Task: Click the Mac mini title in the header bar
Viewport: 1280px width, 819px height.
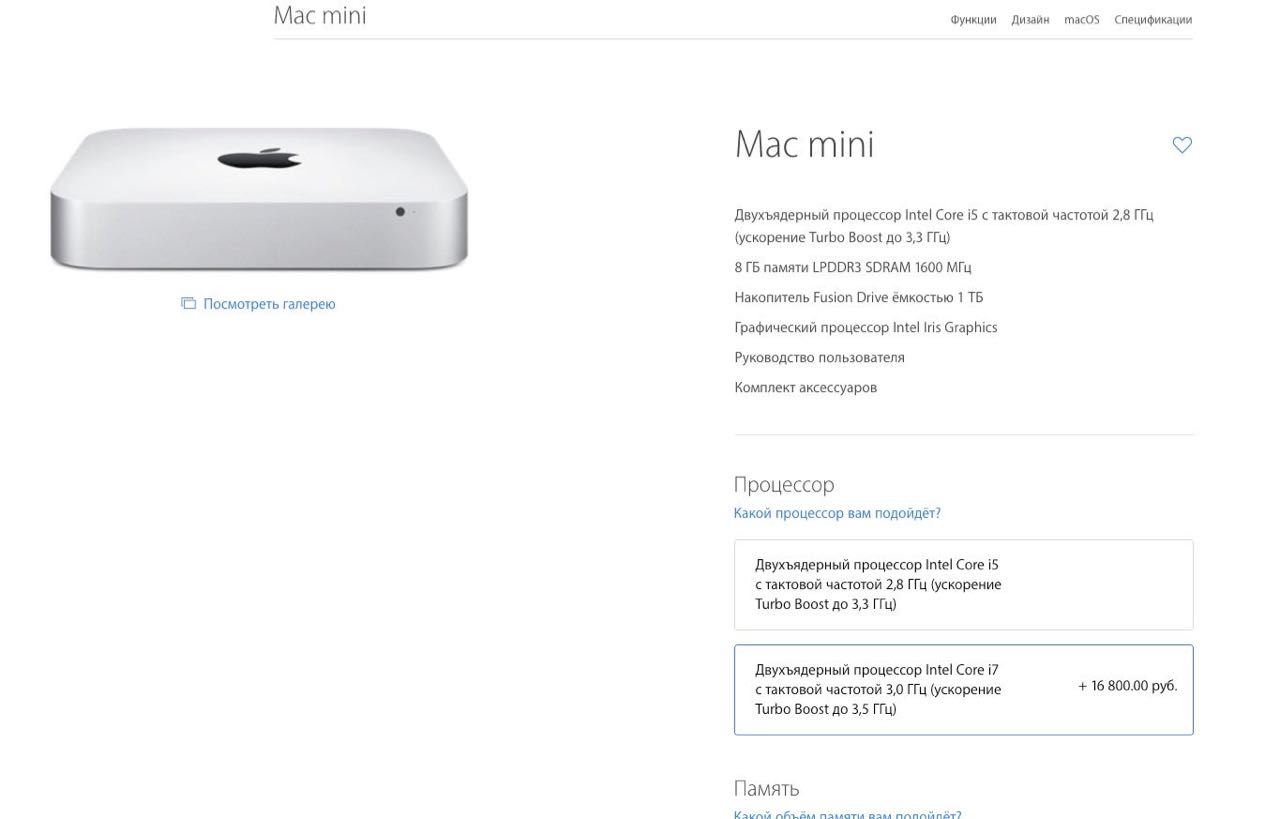Action: tap(320, 15)
